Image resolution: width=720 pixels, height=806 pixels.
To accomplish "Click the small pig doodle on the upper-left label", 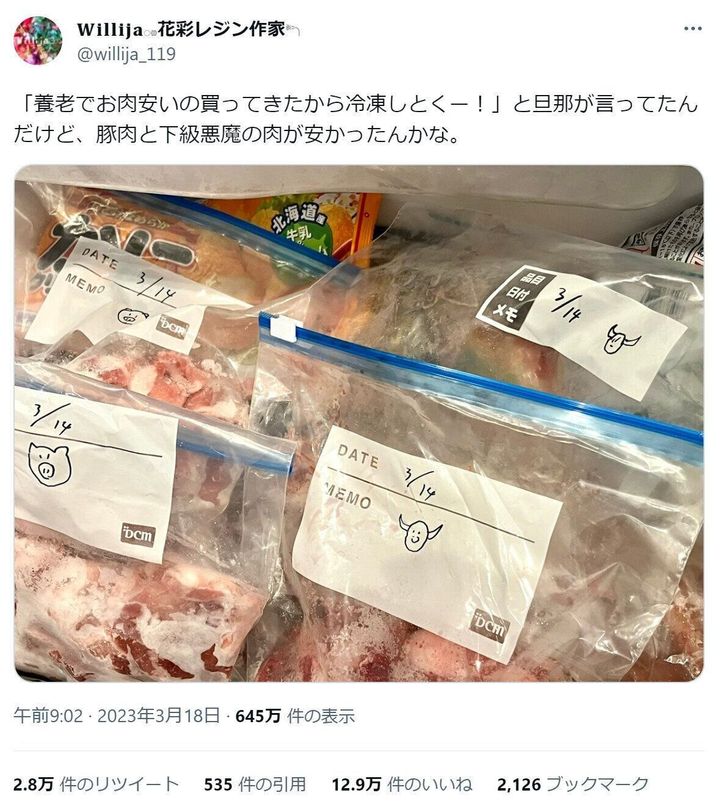I will [x=132, y=316].
